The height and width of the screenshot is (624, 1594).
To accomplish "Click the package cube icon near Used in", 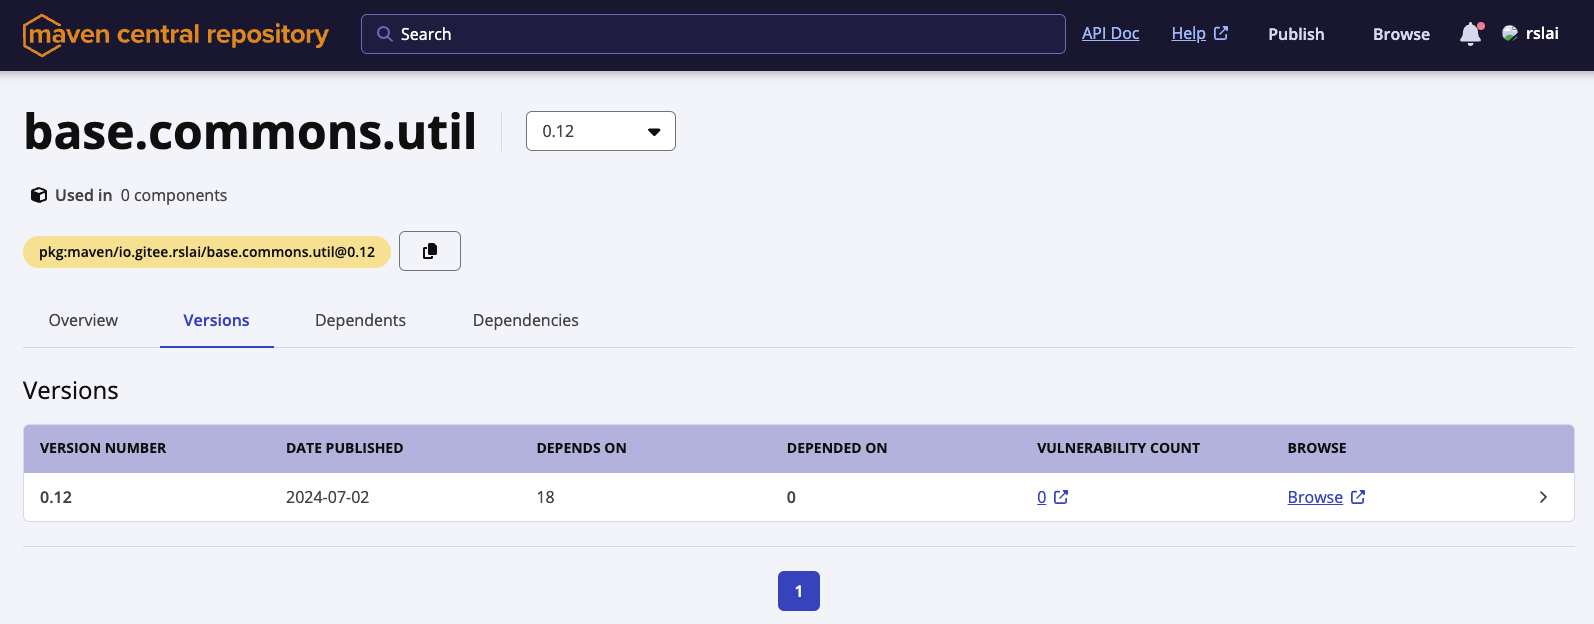I will coord(39,195).
